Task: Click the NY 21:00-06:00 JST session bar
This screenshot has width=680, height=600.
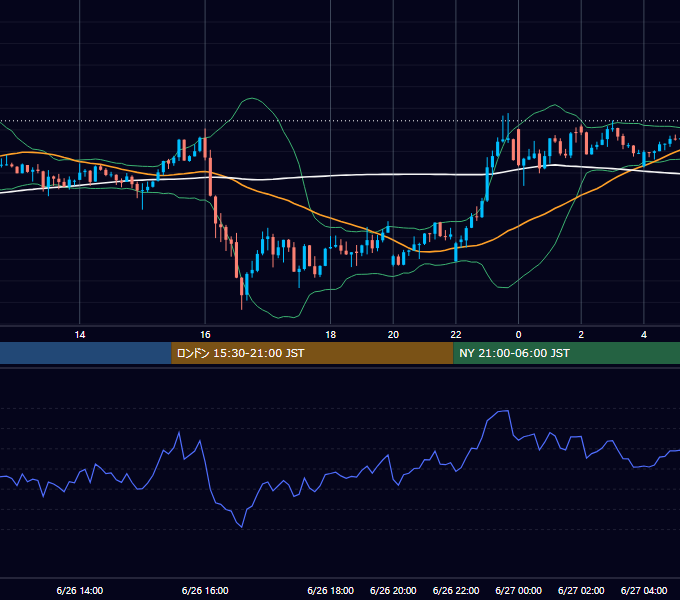Action: click(566, 353)
